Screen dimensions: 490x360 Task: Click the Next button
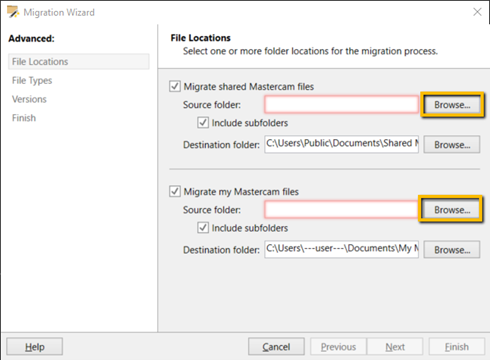395,347
